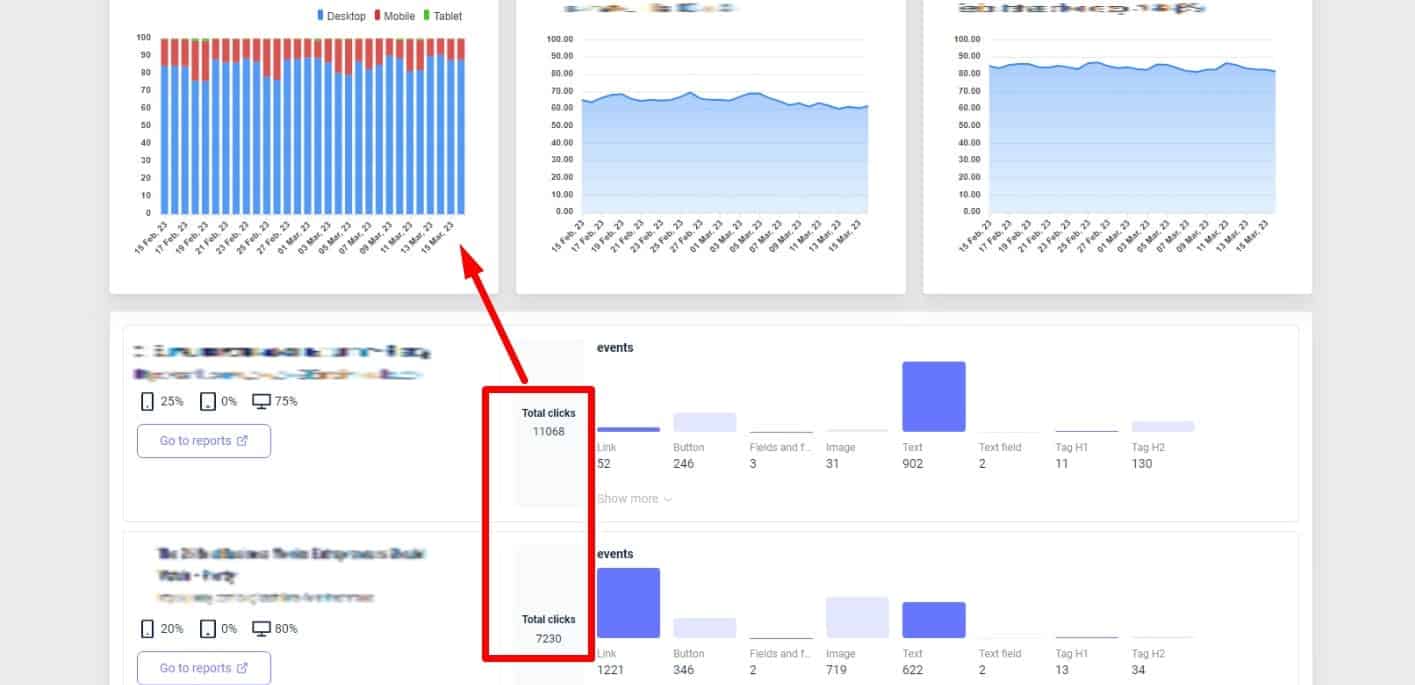Click the tablet icon in the first page card
The height and width of the screenshot is (685, 1415).
pos(208,401)
